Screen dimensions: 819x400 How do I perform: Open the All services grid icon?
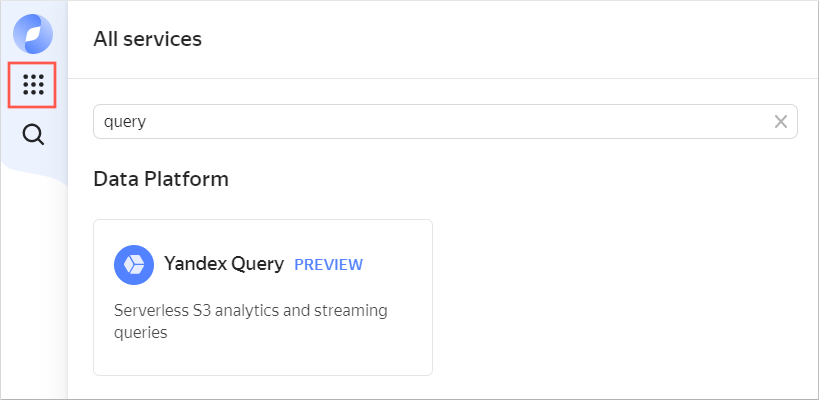(33, 85)
